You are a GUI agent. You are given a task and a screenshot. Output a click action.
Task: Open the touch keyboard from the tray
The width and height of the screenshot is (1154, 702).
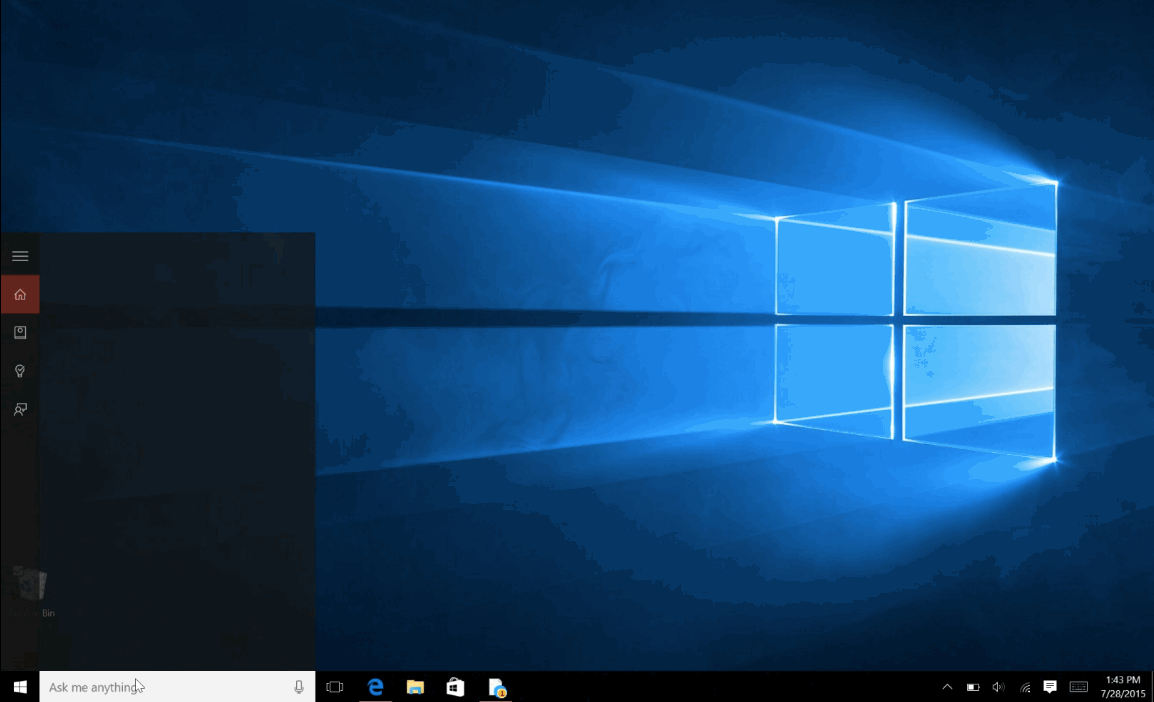(1079, 687)
